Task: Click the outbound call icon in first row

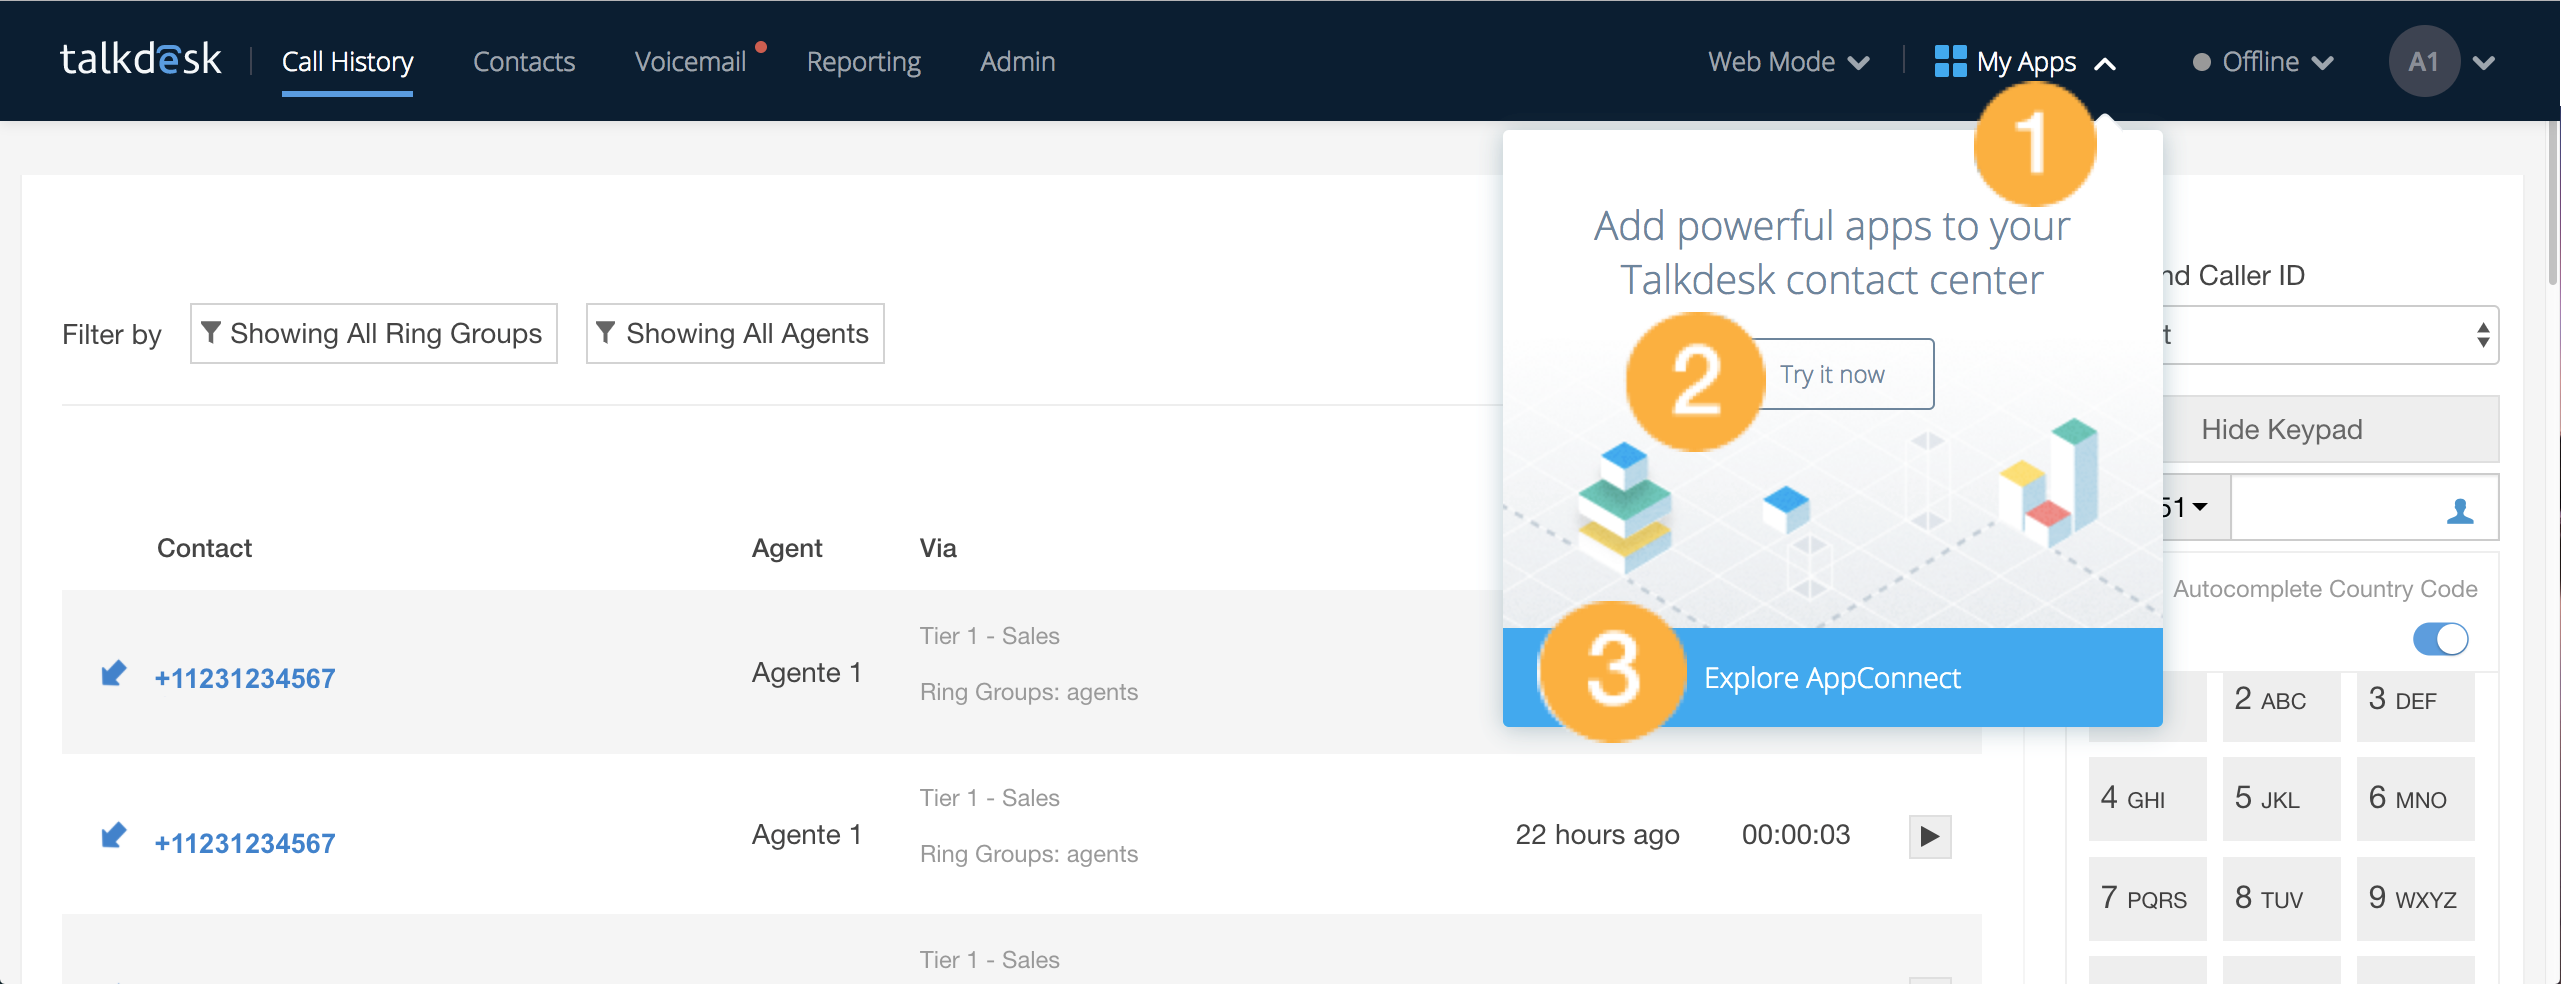Action: pyautogui.click(x=114, y=673)
